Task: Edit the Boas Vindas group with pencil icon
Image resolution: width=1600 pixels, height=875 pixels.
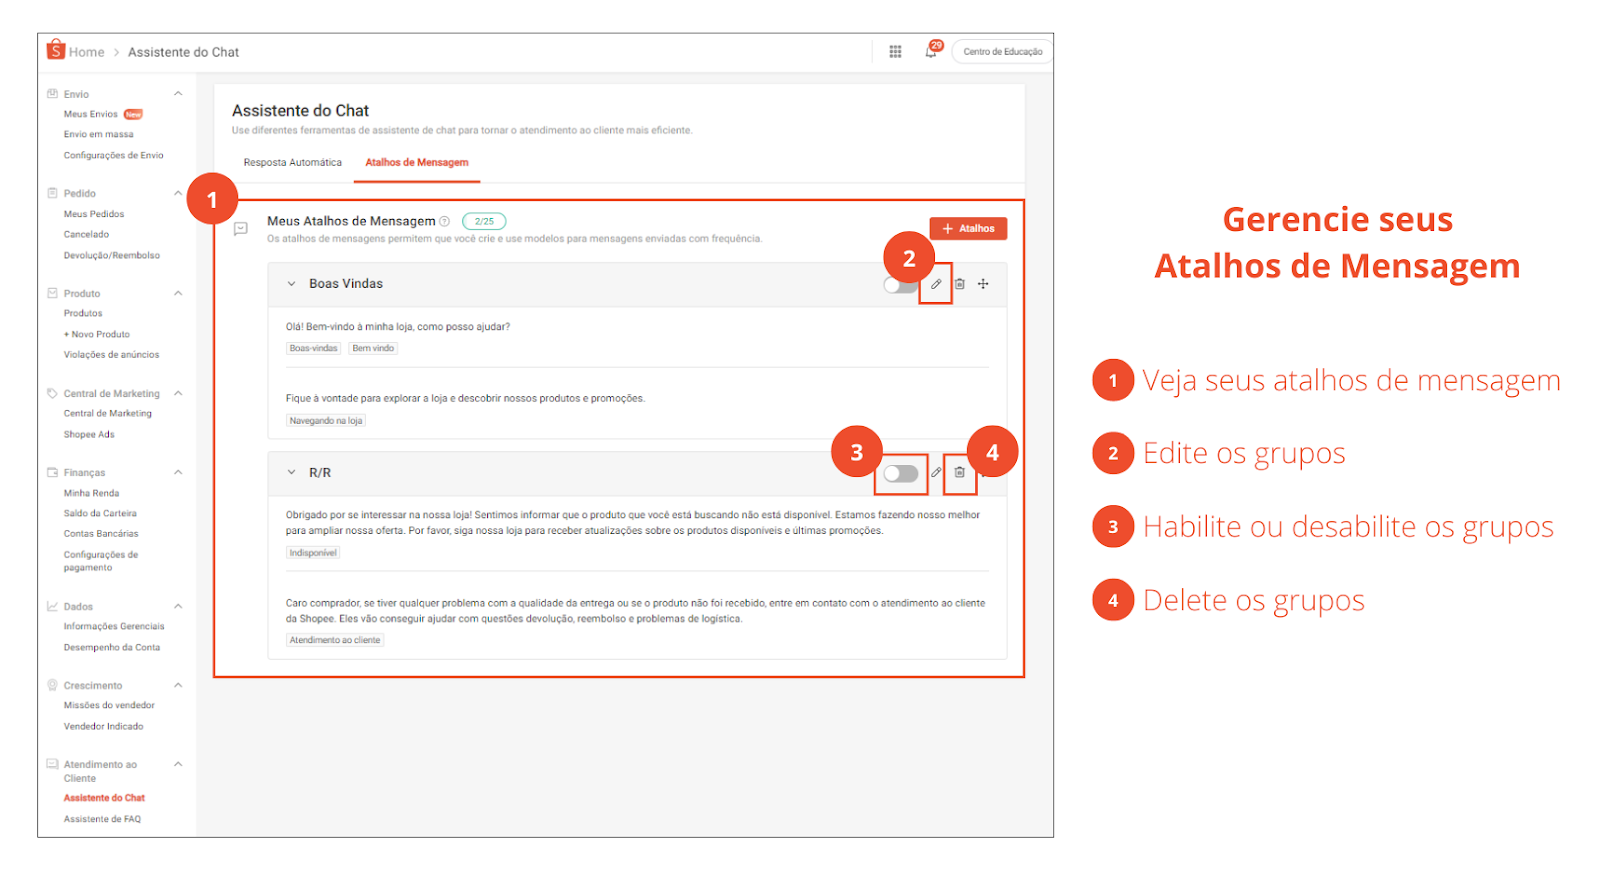Action: (x=936, y=284)
